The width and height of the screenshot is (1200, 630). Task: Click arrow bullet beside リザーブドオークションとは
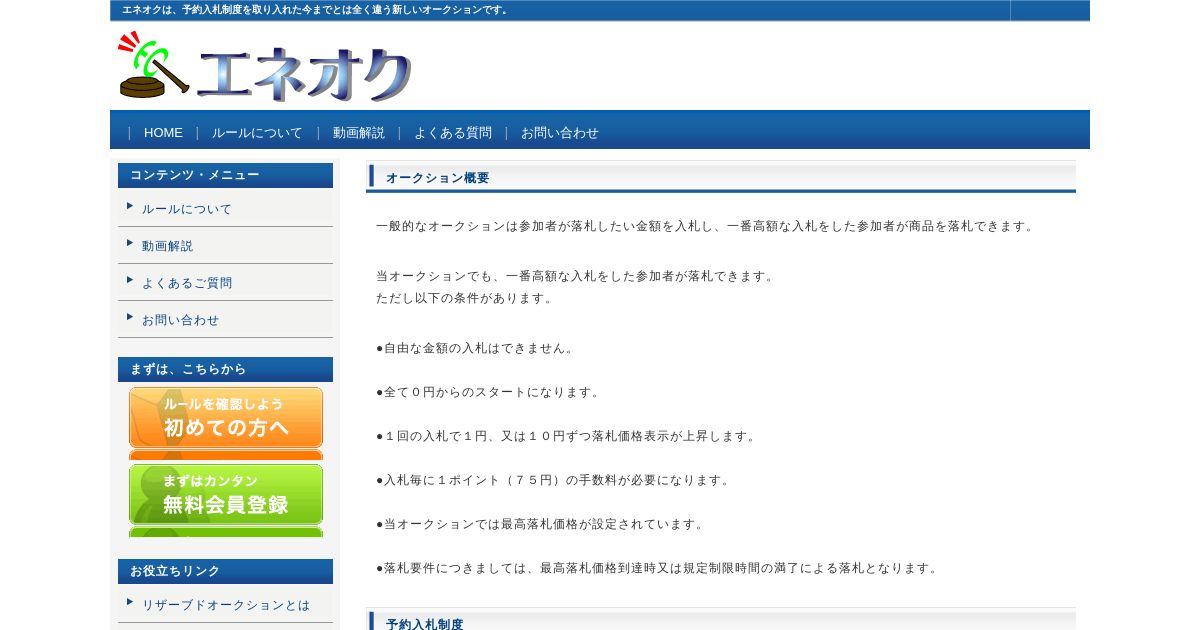tap(130, 601)
